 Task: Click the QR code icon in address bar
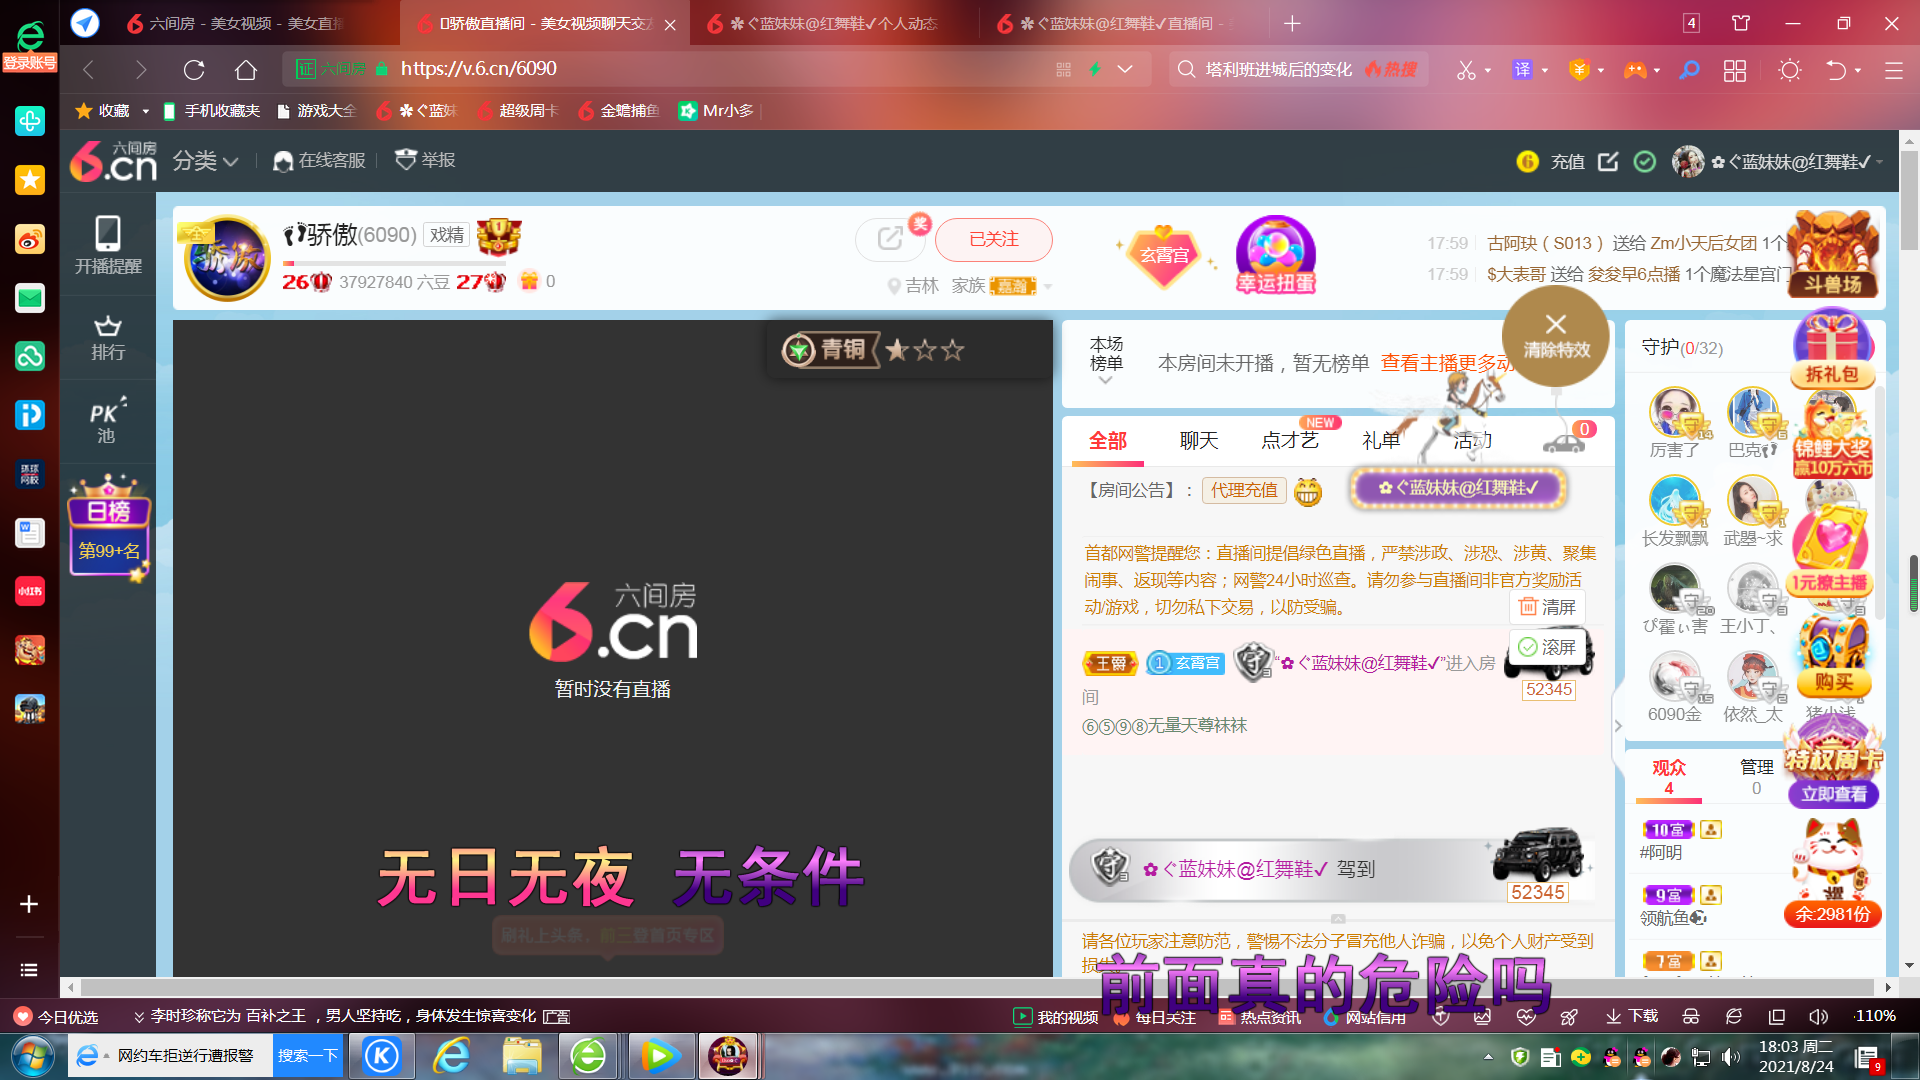(x=1063, y=69)
